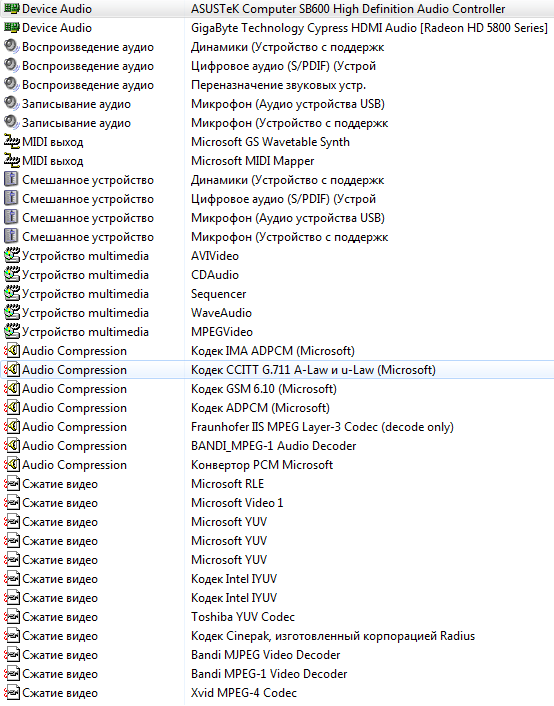554x706 pixels.
Task: Click the audio codec icon for Fraunhofer IIS MPEG Layer-3
Action: click(x=12, y=426)
